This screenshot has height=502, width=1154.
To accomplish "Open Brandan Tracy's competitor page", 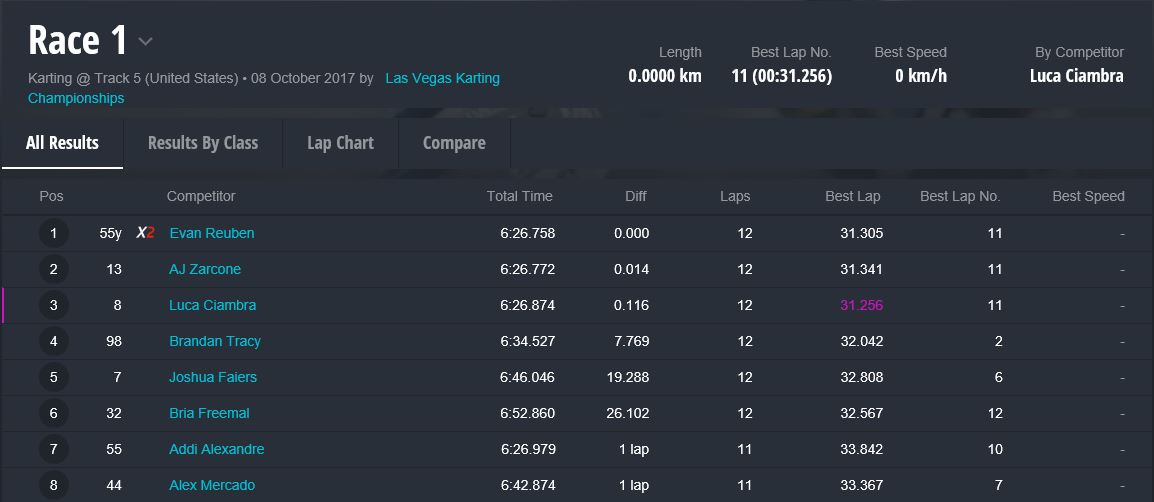I will [215, 341].
